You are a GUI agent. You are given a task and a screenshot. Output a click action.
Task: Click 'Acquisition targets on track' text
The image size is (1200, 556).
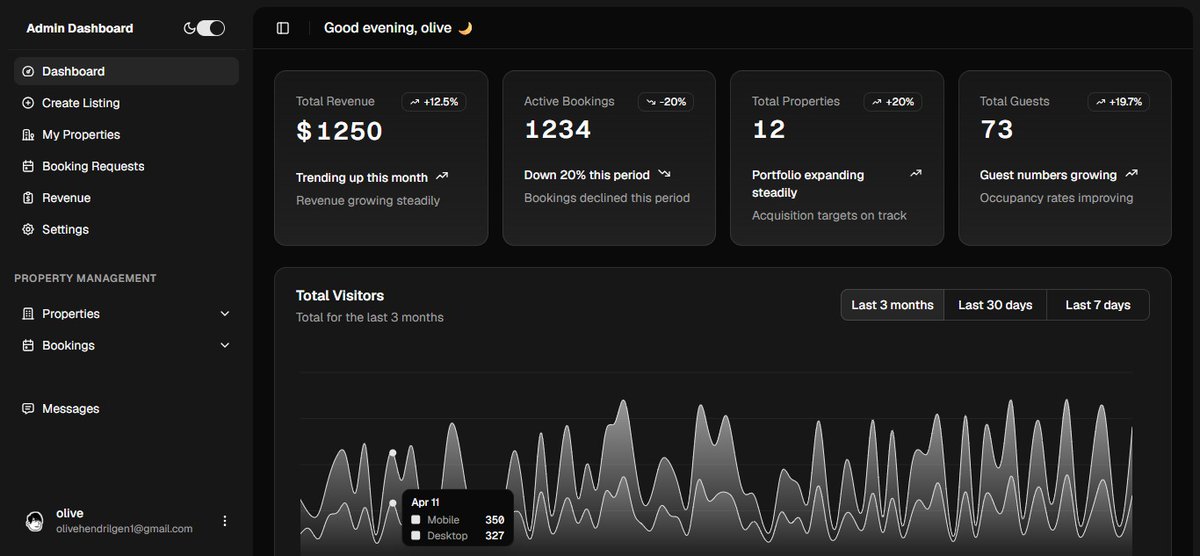click(829, 215)
